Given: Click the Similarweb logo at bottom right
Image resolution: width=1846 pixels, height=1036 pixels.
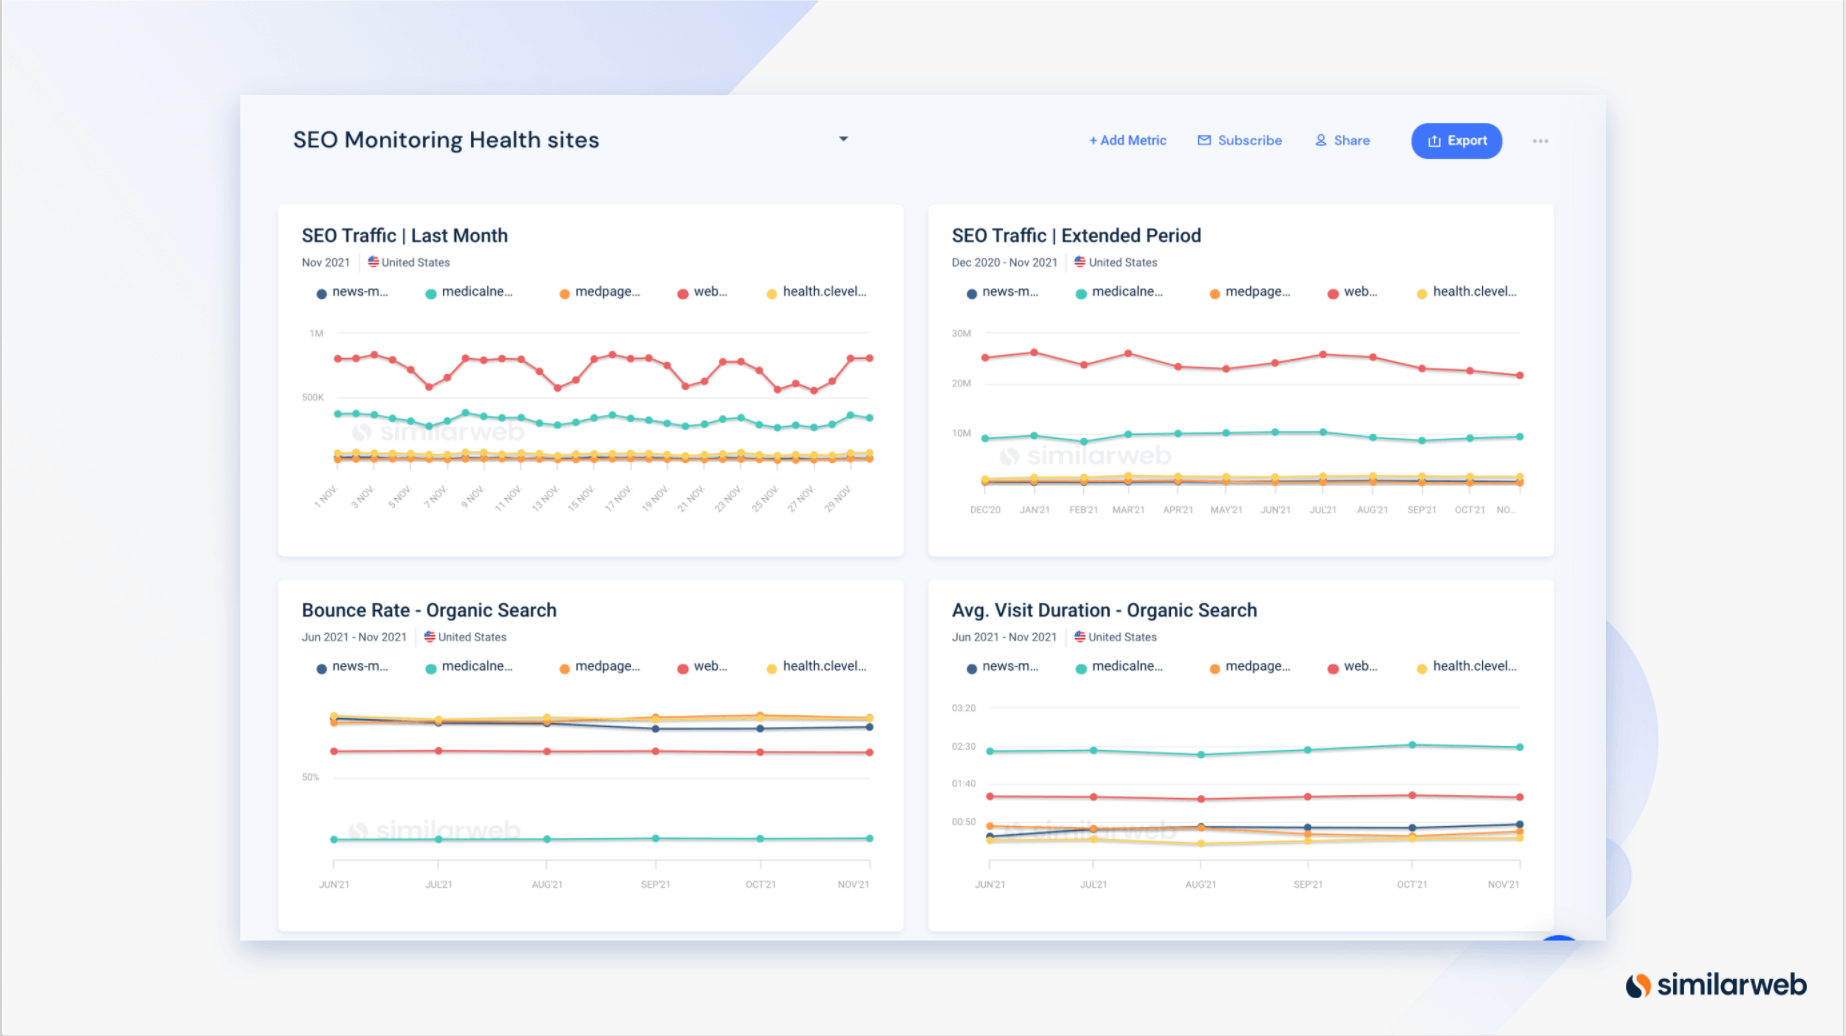Looking at the screenshot, I should click(1716, 985).
